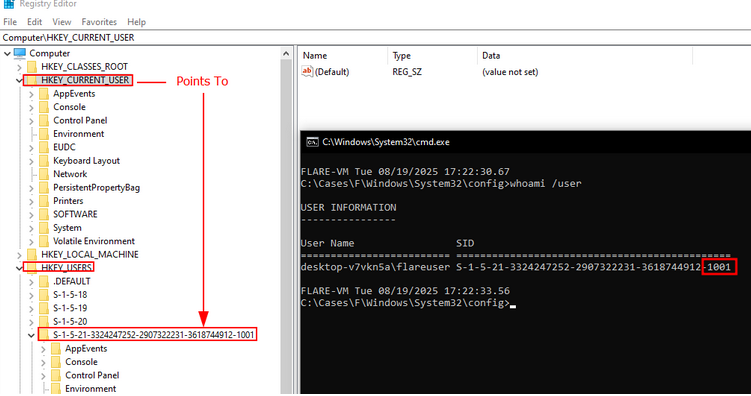Image resolution: width=751 pixels, height=396 pixels.
Task: Click the S-1-5-19 folder icon
Action: pyautogui.click(x=44, y=308)
